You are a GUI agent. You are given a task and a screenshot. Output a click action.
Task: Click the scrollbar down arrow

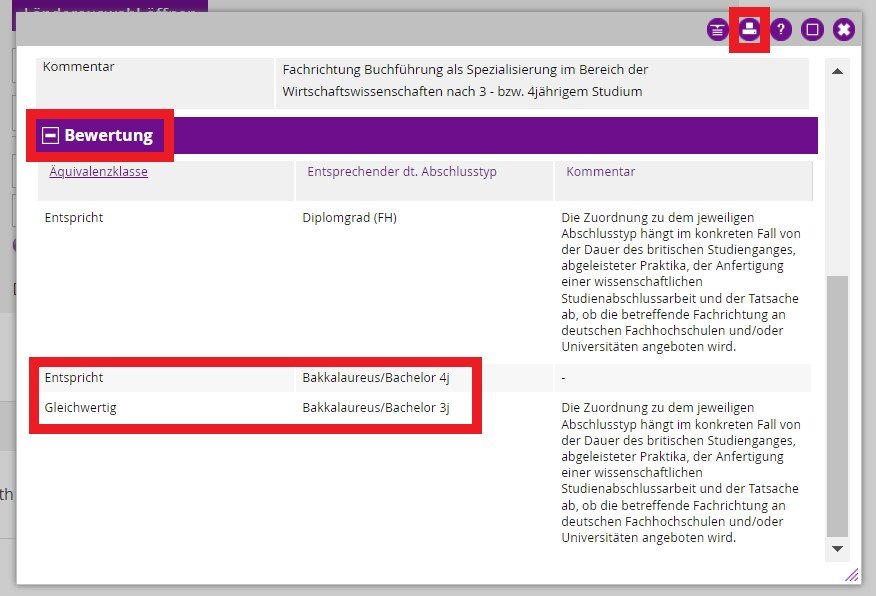click(x=837, y=549)
